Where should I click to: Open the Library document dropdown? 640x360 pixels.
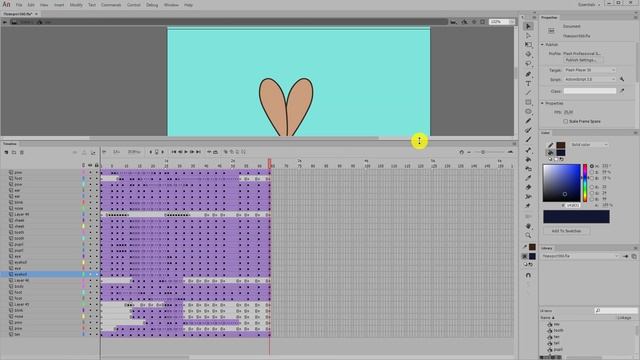pos(580,256)
